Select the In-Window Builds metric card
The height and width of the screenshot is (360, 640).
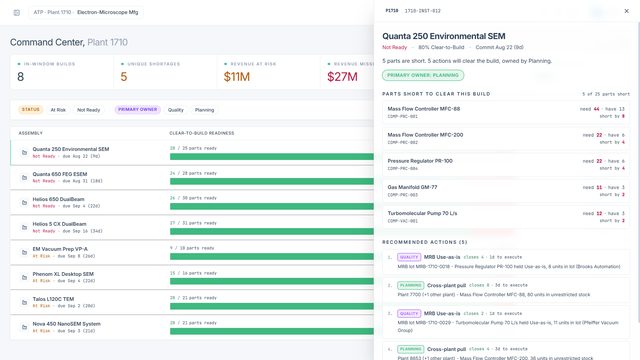[62, 72]
